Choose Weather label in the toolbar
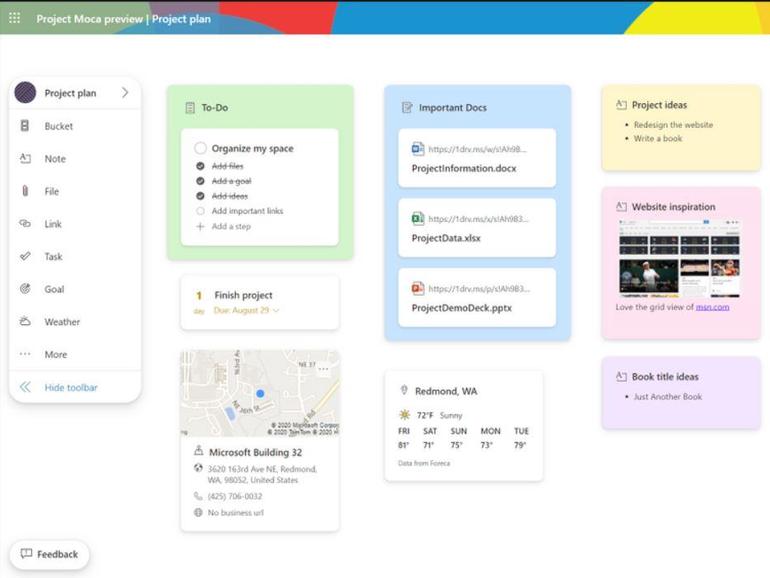770x578 pixels. click(x=62, y=322)
